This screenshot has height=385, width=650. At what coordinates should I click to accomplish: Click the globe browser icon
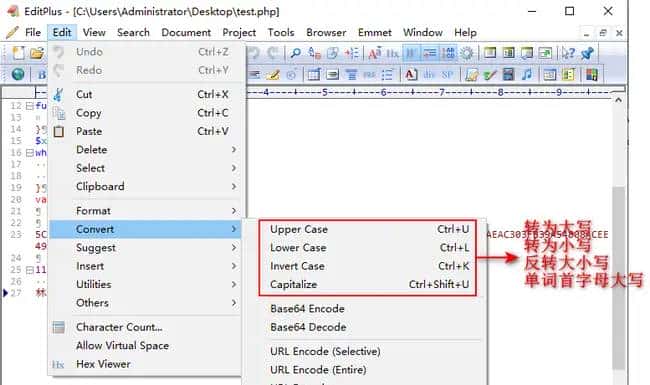(18, 75)
